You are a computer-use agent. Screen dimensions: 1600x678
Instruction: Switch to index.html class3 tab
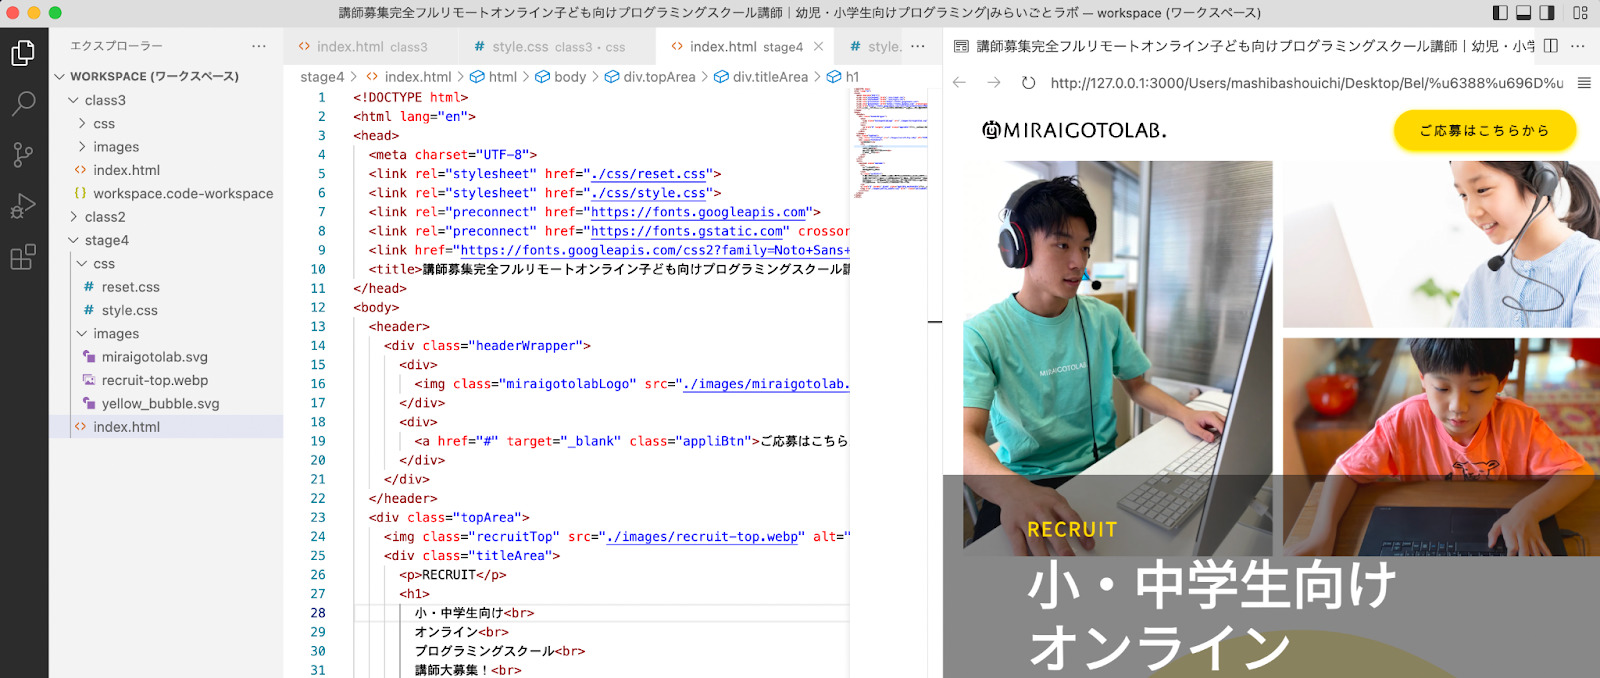371,46
